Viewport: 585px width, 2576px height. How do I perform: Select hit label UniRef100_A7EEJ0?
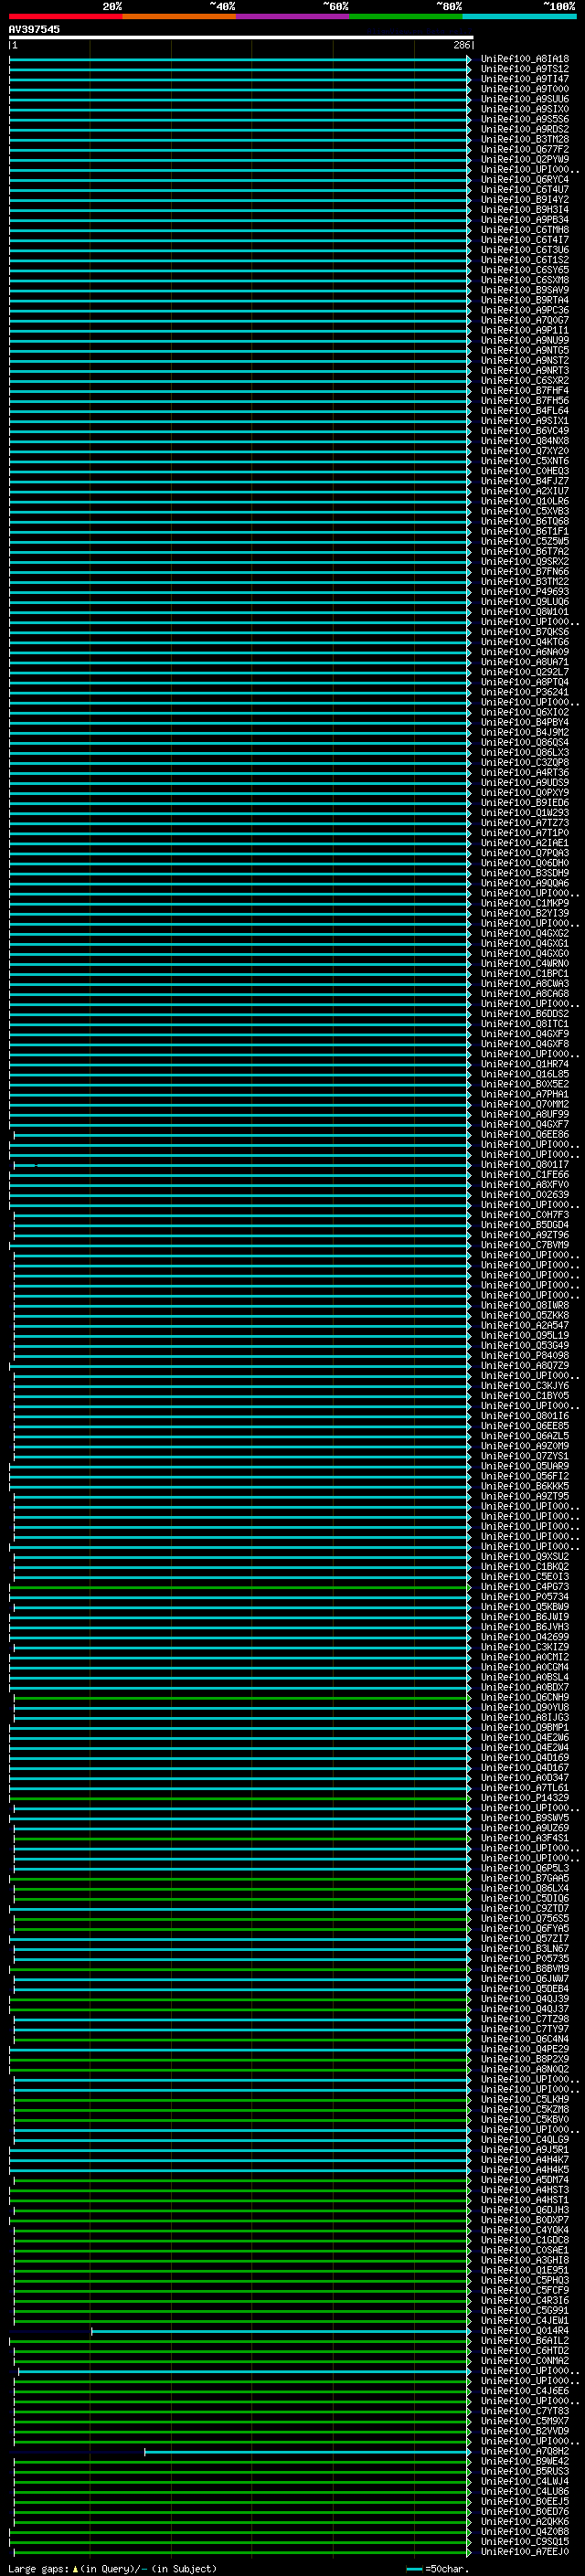[x=525, y=2552]
